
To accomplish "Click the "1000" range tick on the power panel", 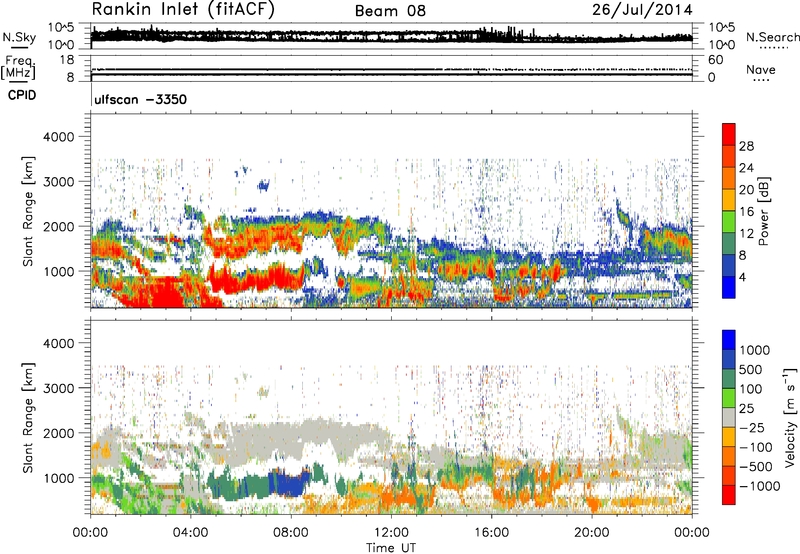I will click(58, 271).
